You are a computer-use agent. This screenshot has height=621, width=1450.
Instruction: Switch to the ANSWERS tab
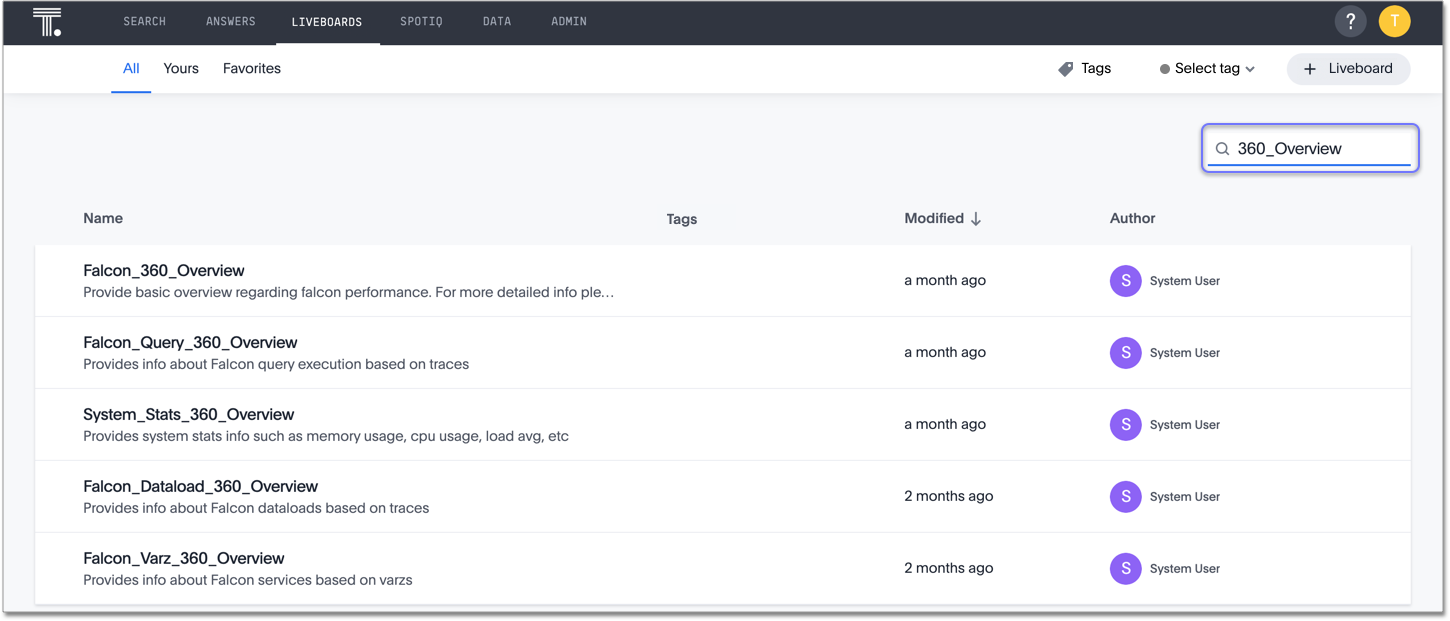pyautogui.click(x=231, y=20)
